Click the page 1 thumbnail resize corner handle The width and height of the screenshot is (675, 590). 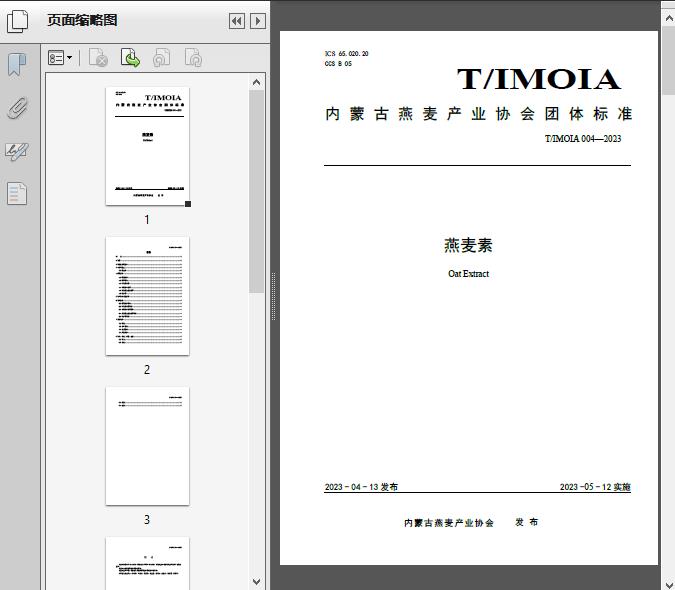pyautogui.click(x=188, y=204)
